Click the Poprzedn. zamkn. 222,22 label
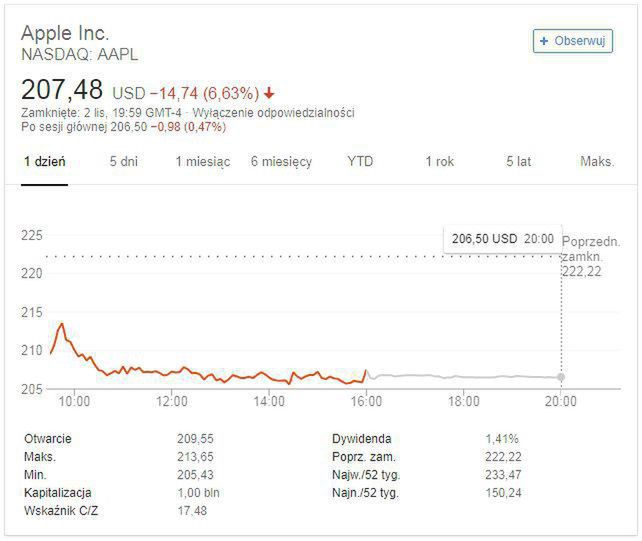Viewport: 642px width, 541px height. pyautogui.click(x=591, y=257)
